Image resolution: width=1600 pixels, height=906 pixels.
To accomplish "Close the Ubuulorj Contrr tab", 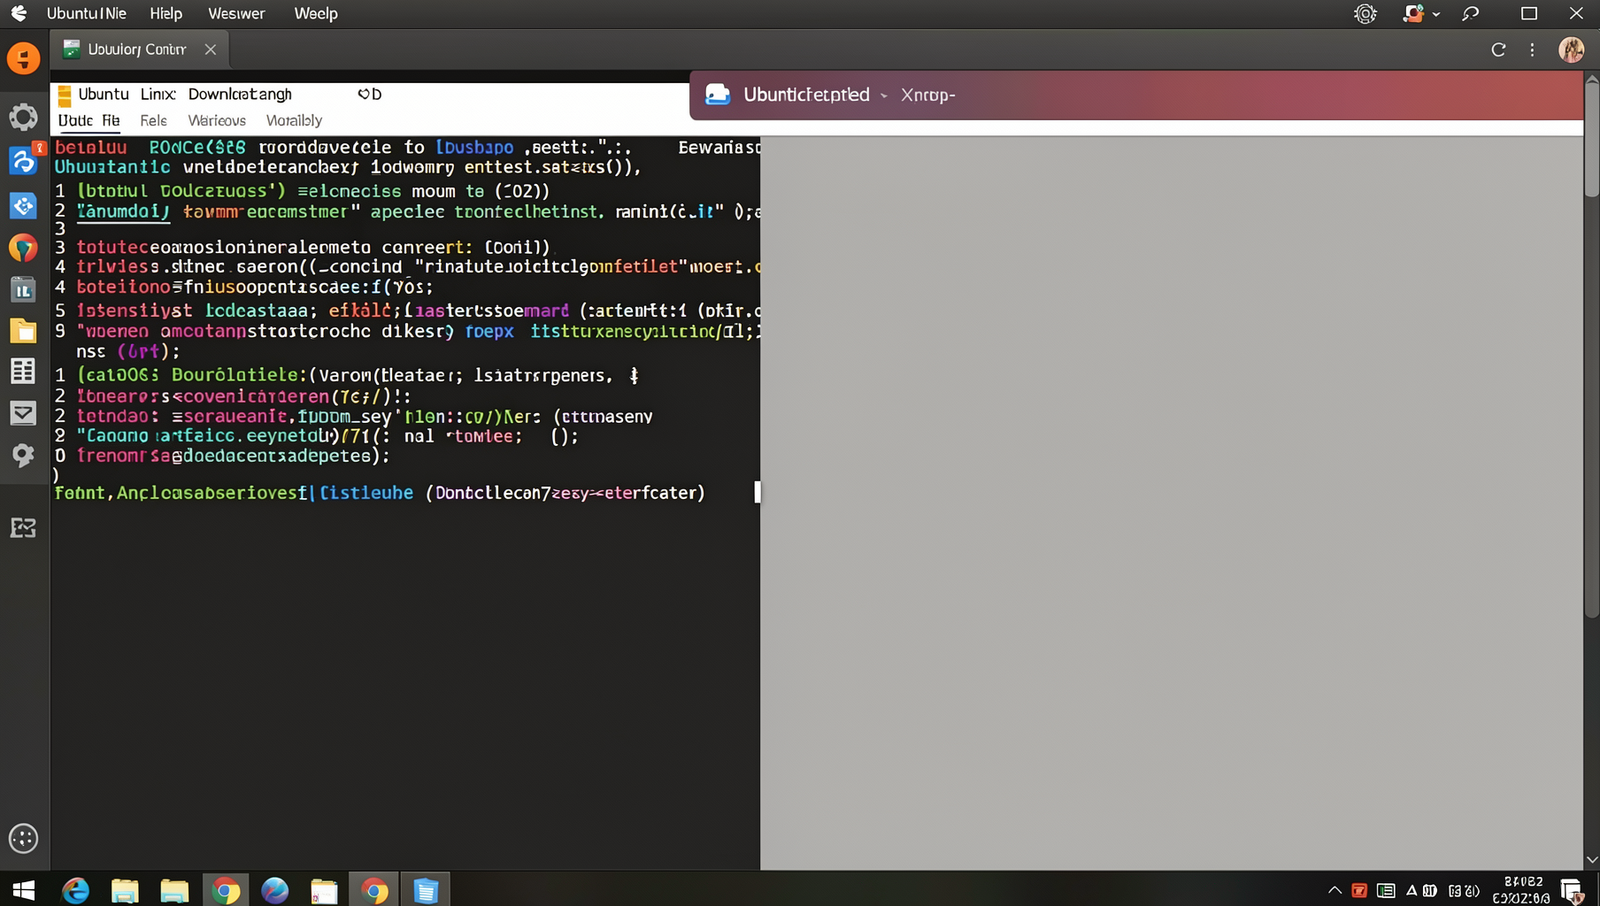I will click(x=210, y=49).
